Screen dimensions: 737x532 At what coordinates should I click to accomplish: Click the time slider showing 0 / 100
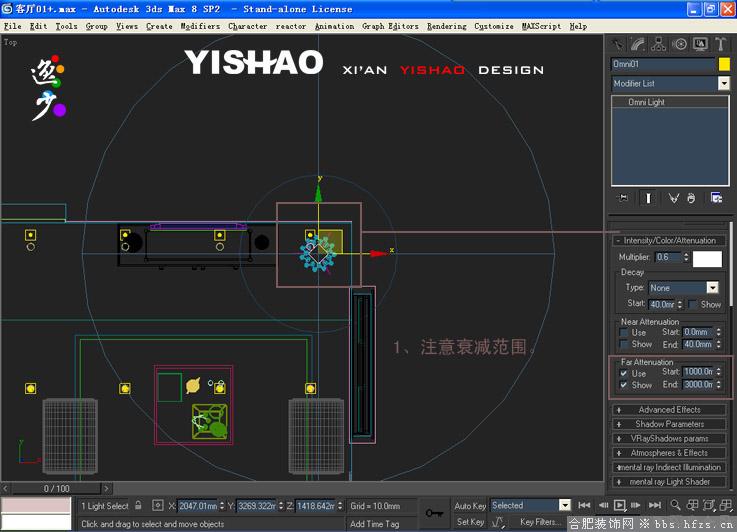pos(56,489)
